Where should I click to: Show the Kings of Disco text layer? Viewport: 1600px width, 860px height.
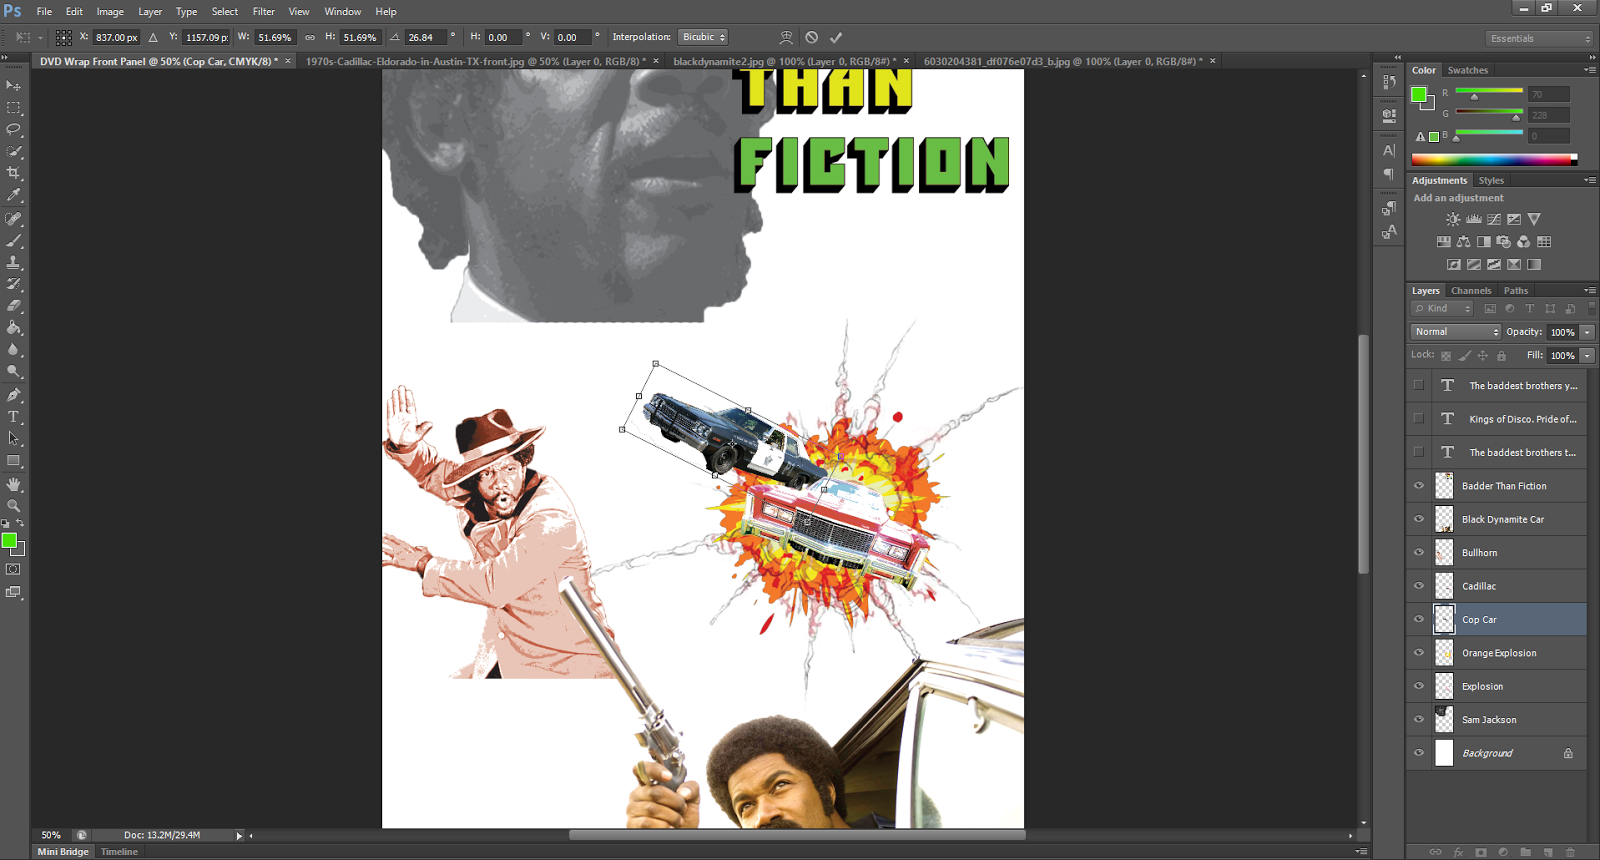point(1418,419)
